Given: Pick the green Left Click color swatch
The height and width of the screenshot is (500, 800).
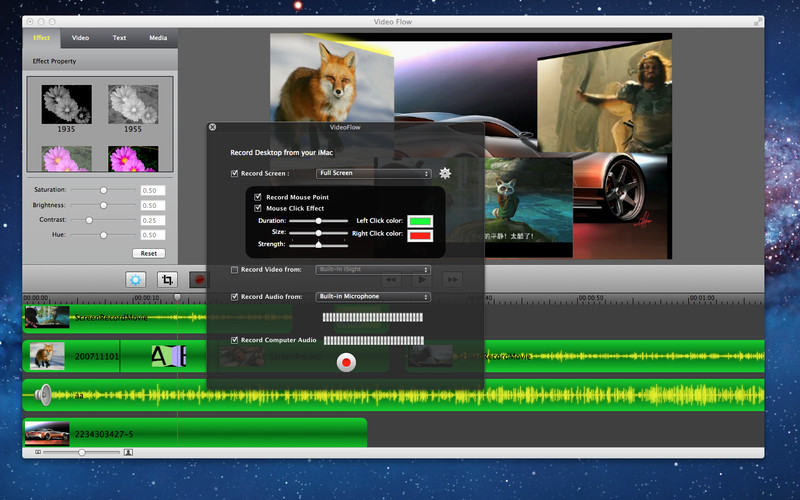Looking at the screenshot, I should click(x=420, y=220).
